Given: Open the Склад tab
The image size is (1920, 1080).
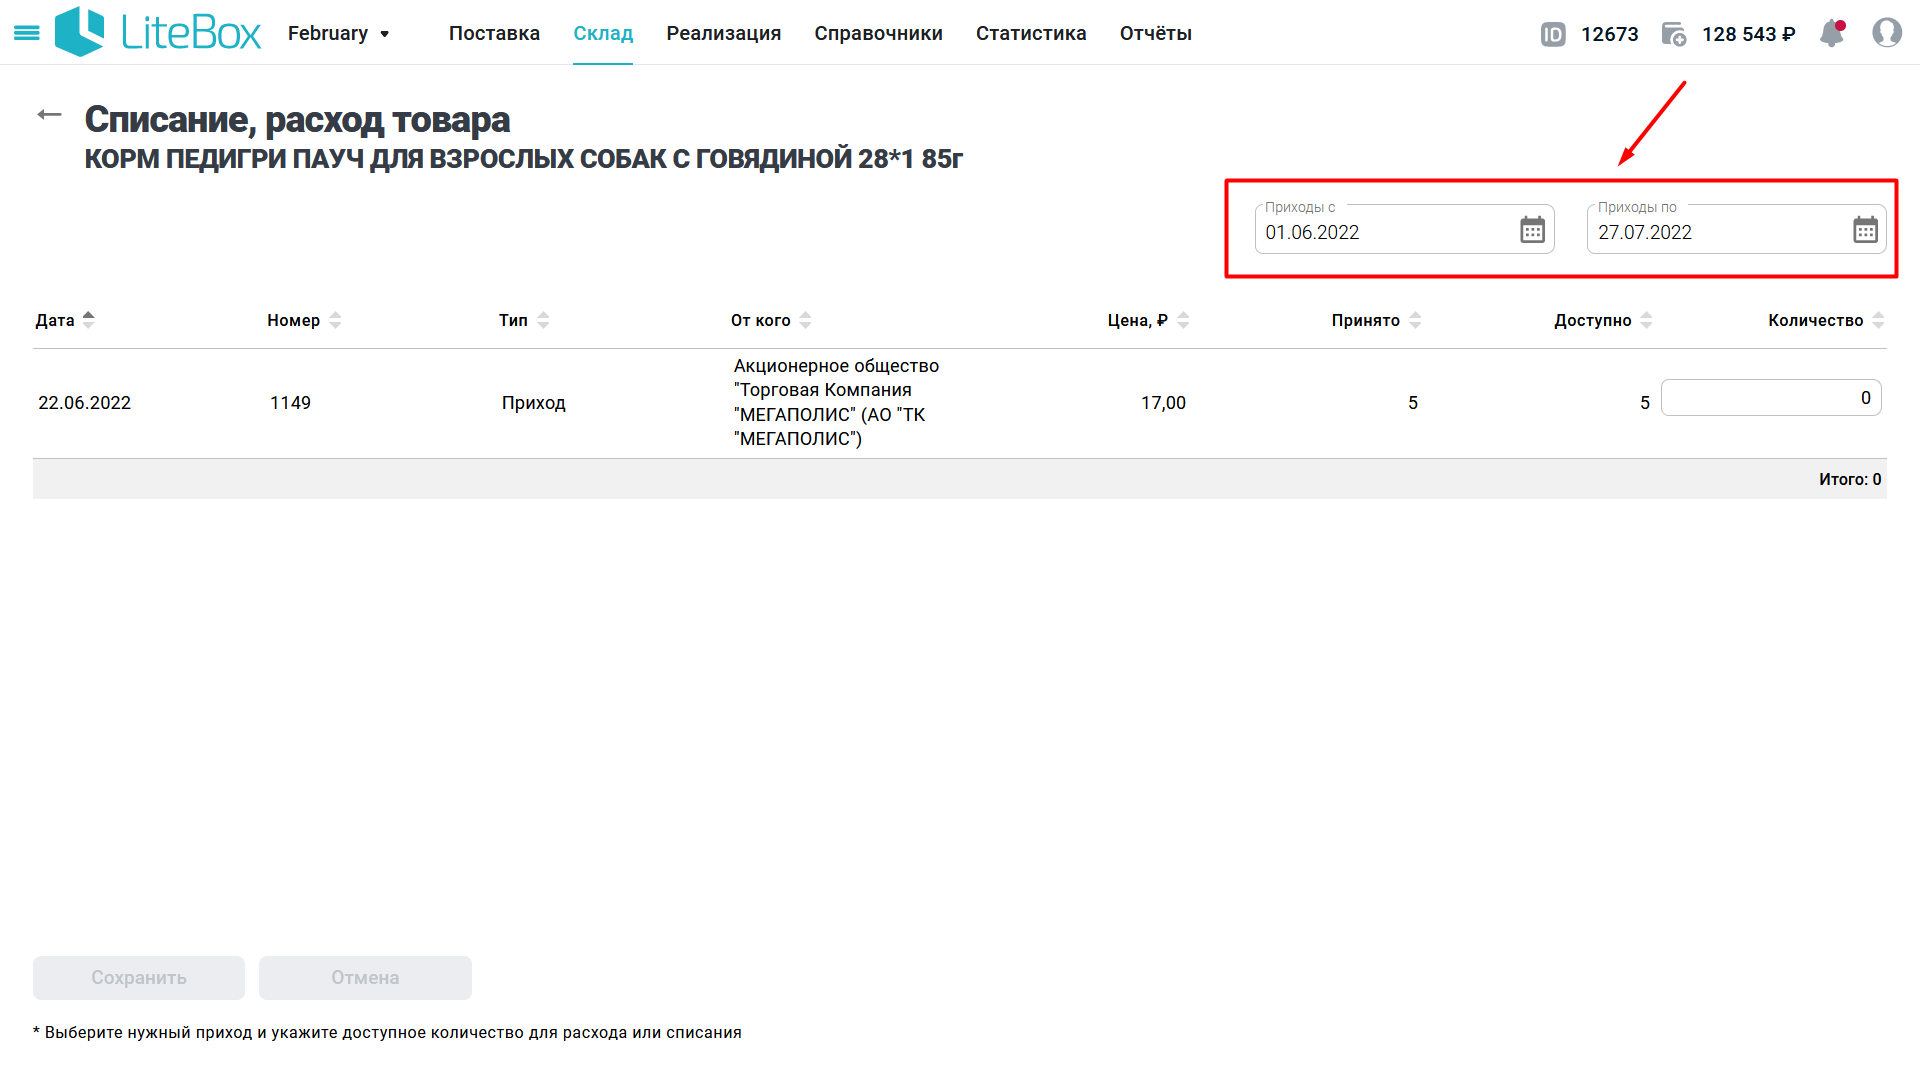Looking at the screenshot, I should [603, 33].
